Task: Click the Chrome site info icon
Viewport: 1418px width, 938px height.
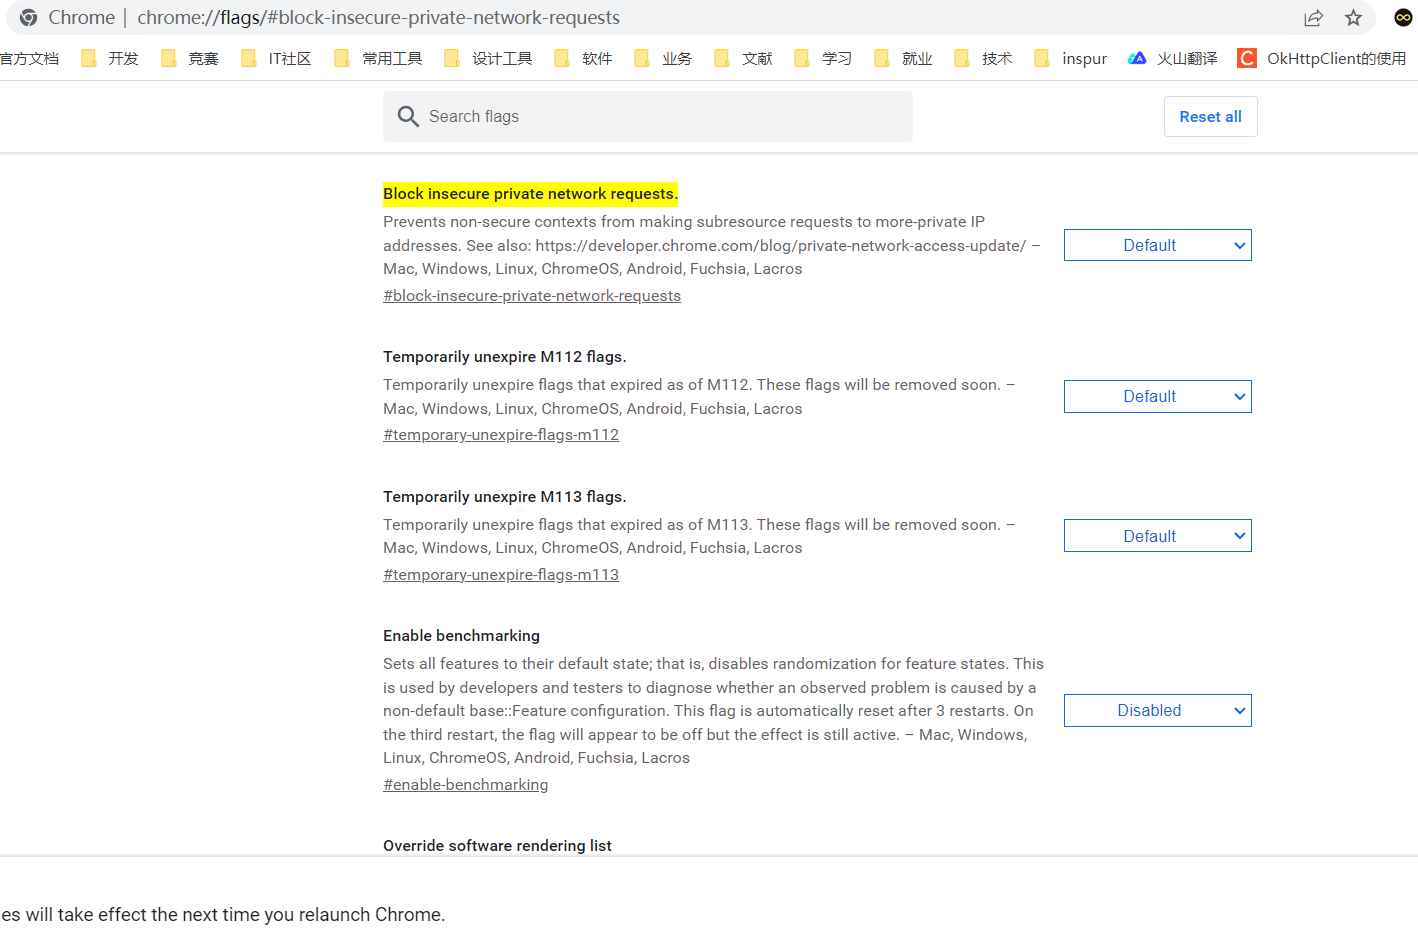Action: [28, 17]
